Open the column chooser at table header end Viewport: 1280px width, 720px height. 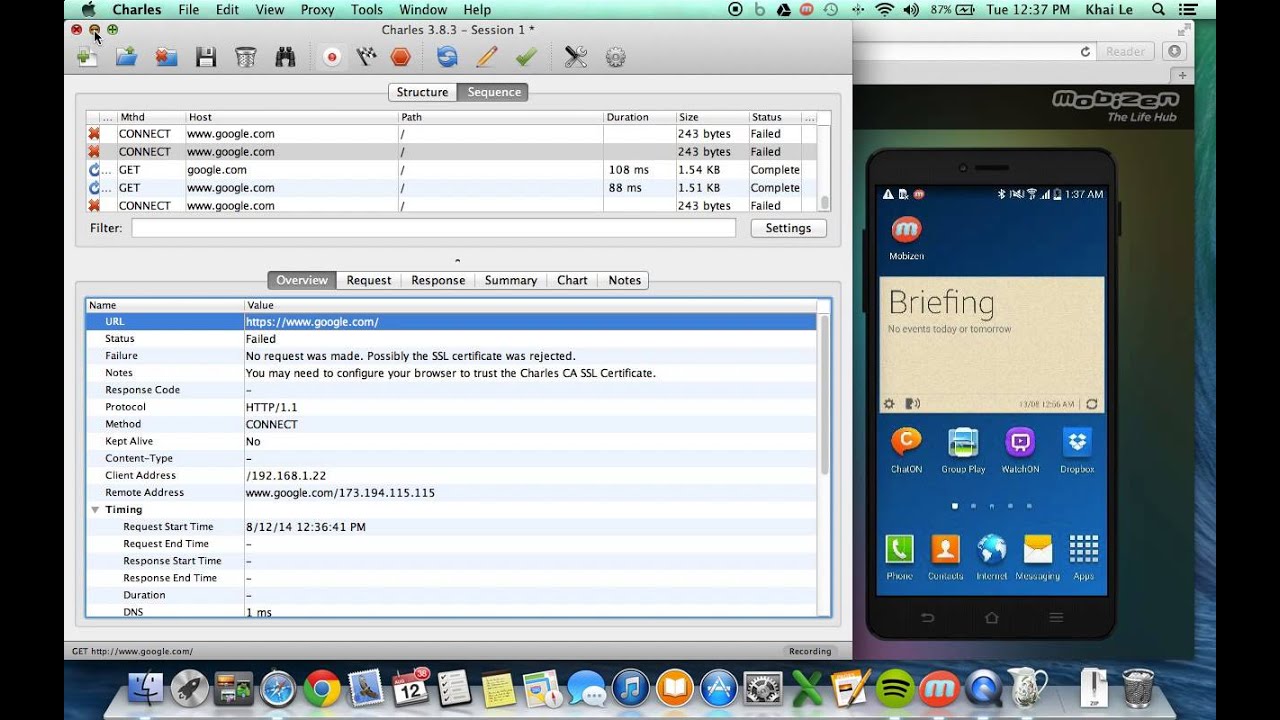(x=809, y=117)
